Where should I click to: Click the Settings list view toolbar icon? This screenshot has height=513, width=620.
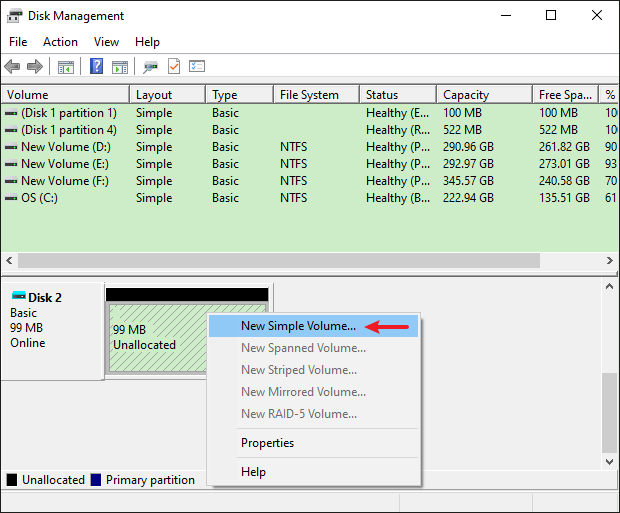[x=197, y=66]
